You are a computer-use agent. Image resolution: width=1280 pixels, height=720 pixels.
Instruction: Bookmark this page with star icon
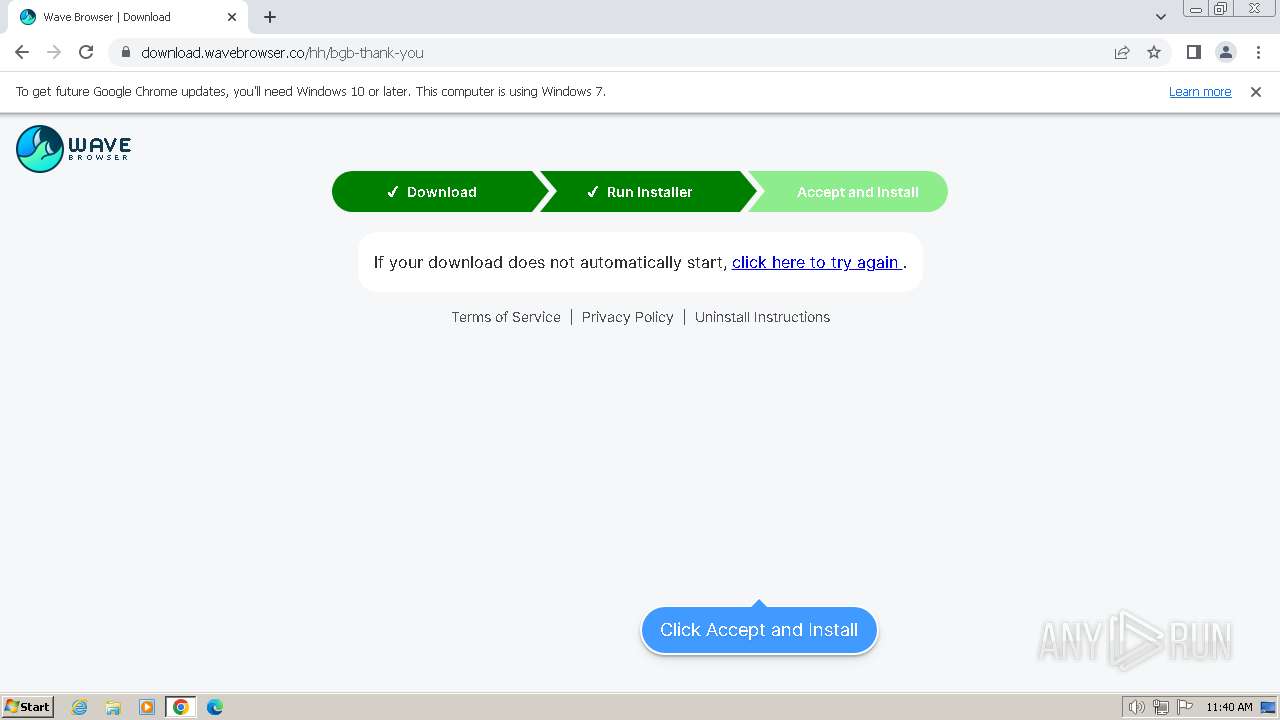(x=1154, y=52)
